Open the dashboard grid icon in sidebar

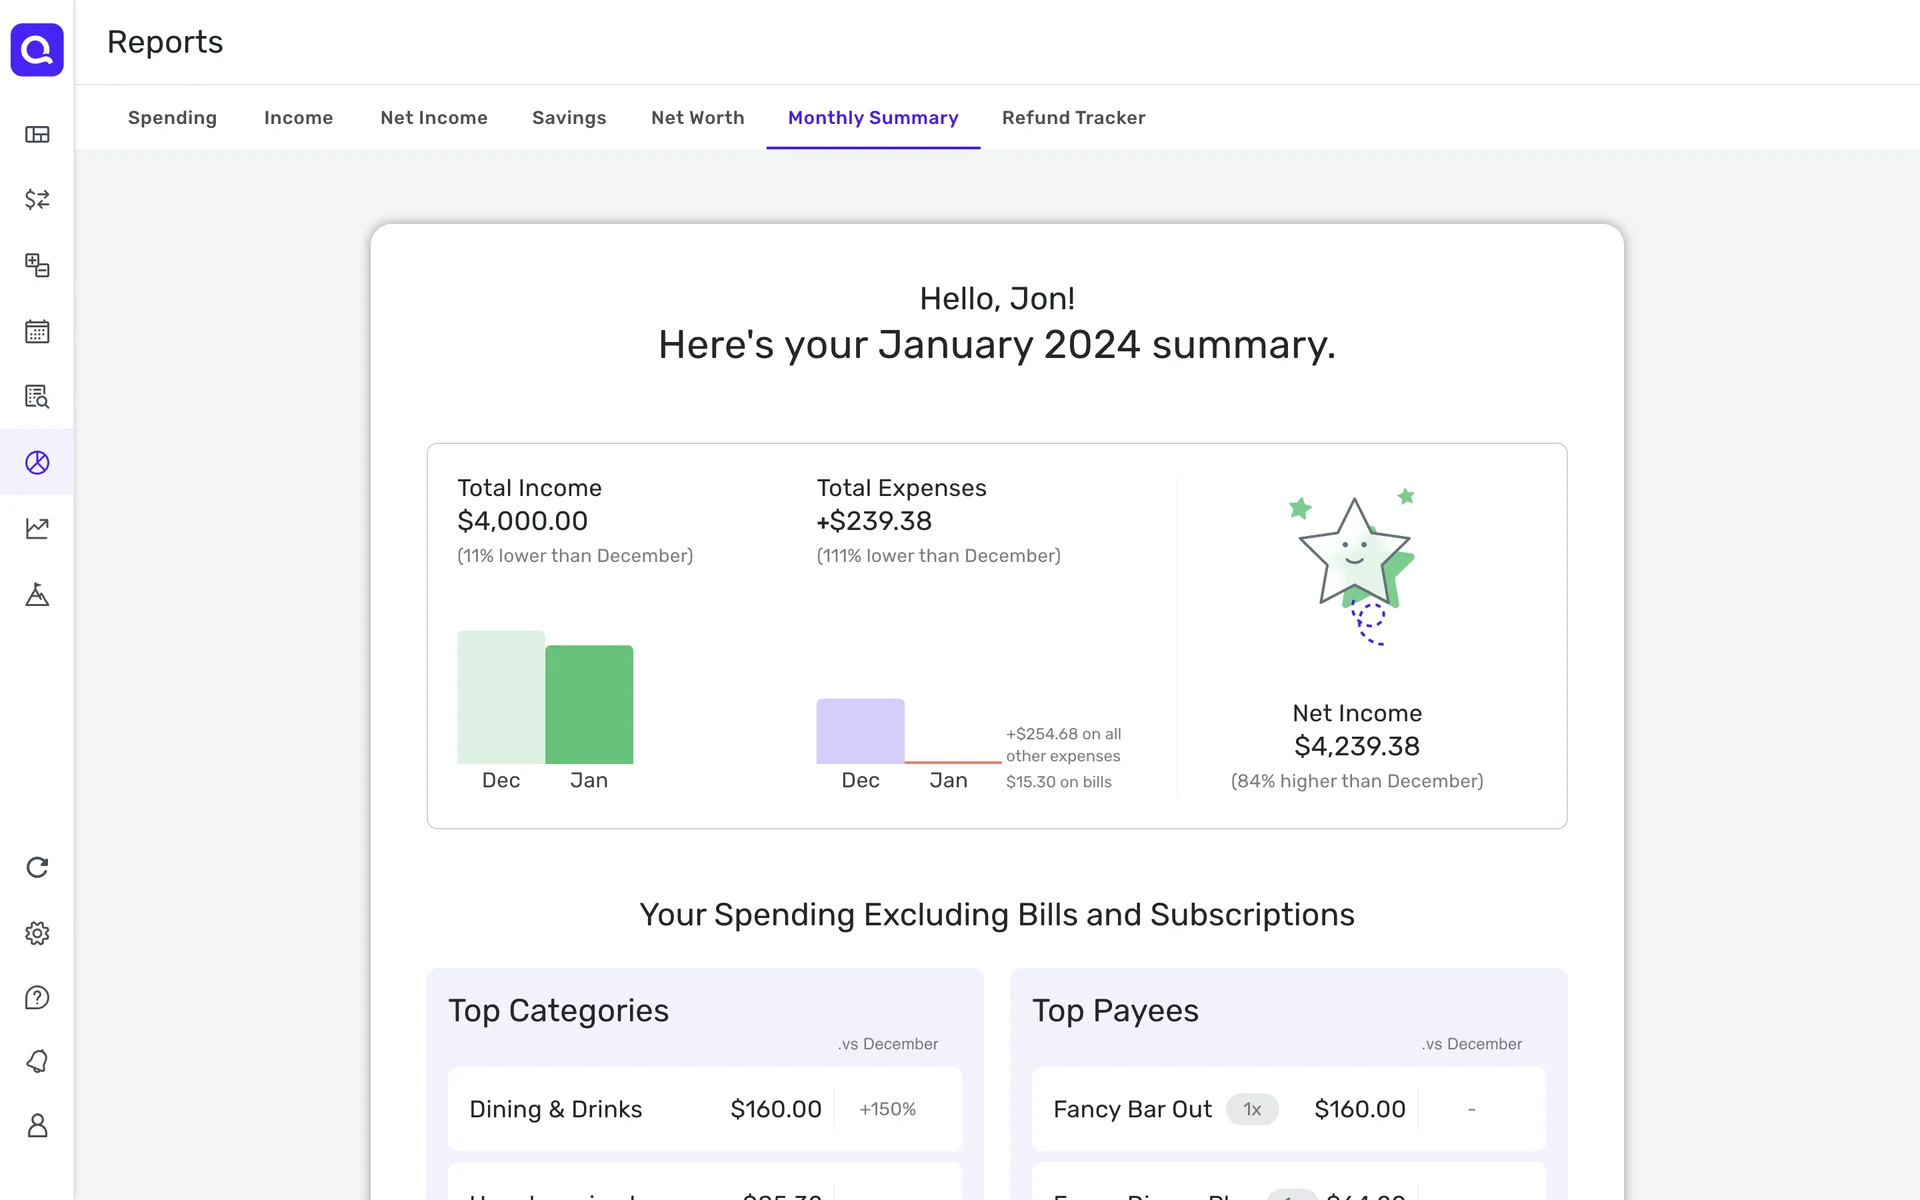click(37, 134)
